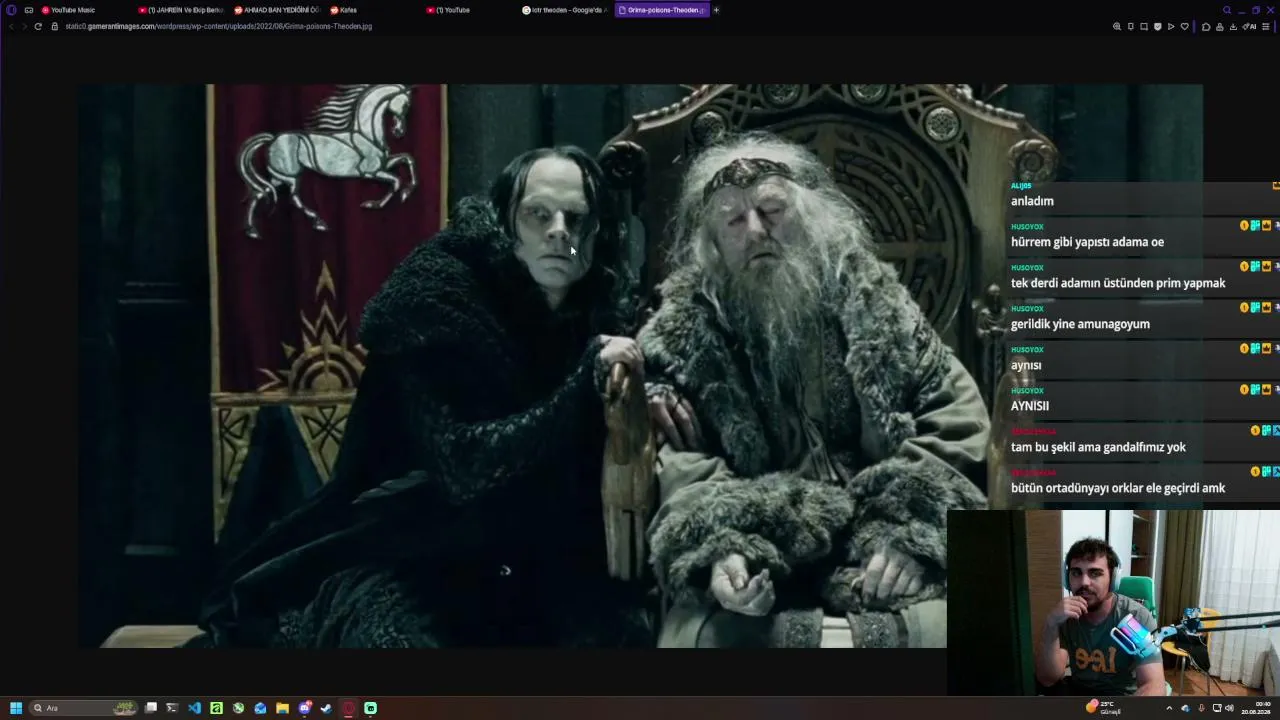Click the taskbar search box 'Ara'
This screenshot has width=1280, height=720.
pos(84,708)
